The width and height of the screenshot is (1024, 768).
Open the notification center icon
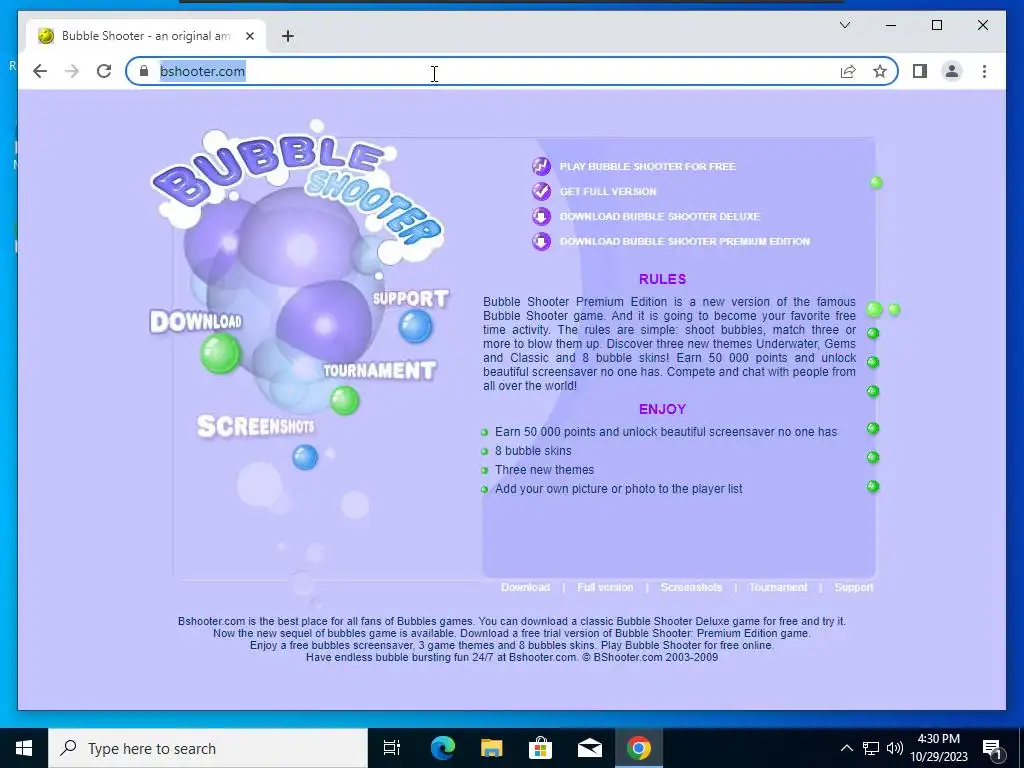tap(992, 748)
